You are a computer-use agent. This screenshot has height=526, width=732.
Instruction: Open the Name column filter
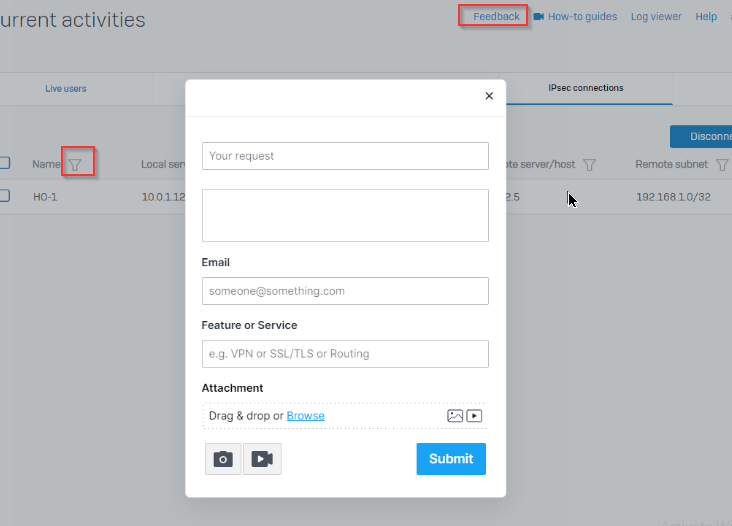click(x=75, y=165)
